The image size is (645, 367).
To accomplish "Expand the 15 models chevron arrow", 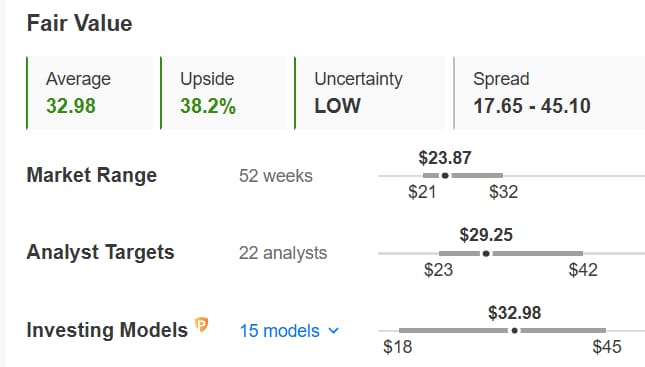I will click(334, 330).
